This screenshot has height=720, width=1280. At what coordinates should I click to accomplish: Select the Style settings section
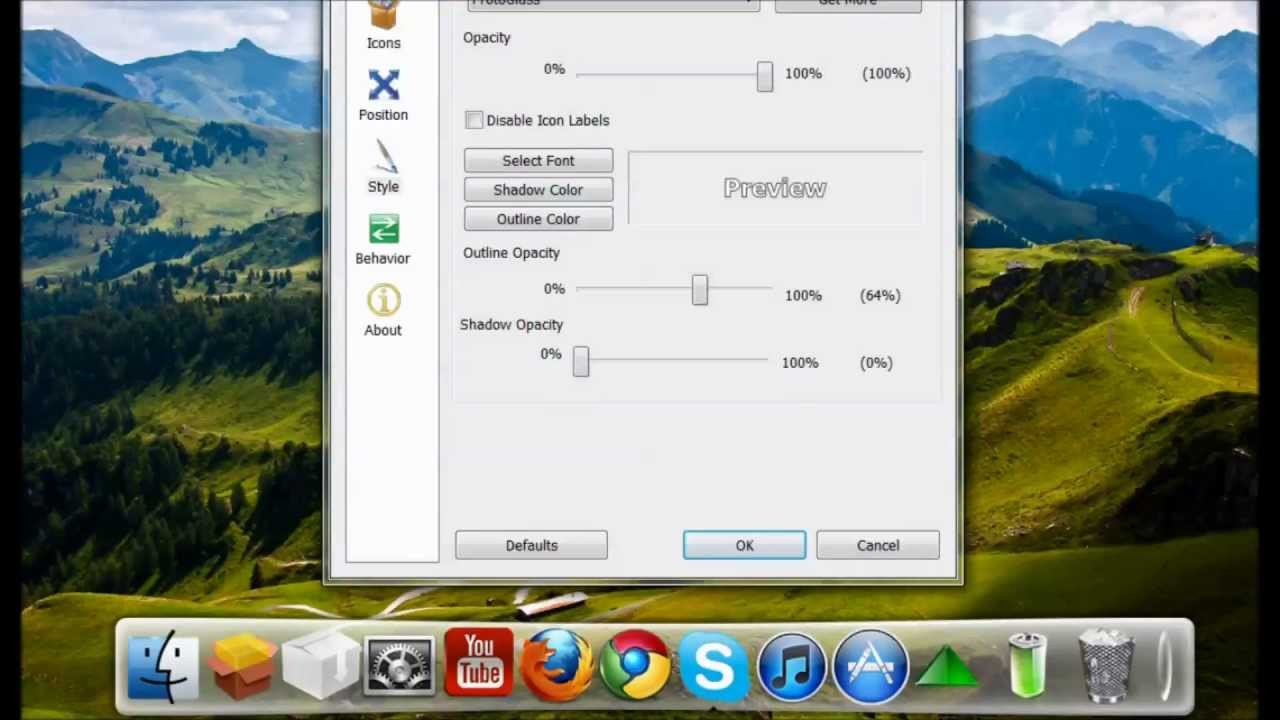383,167
